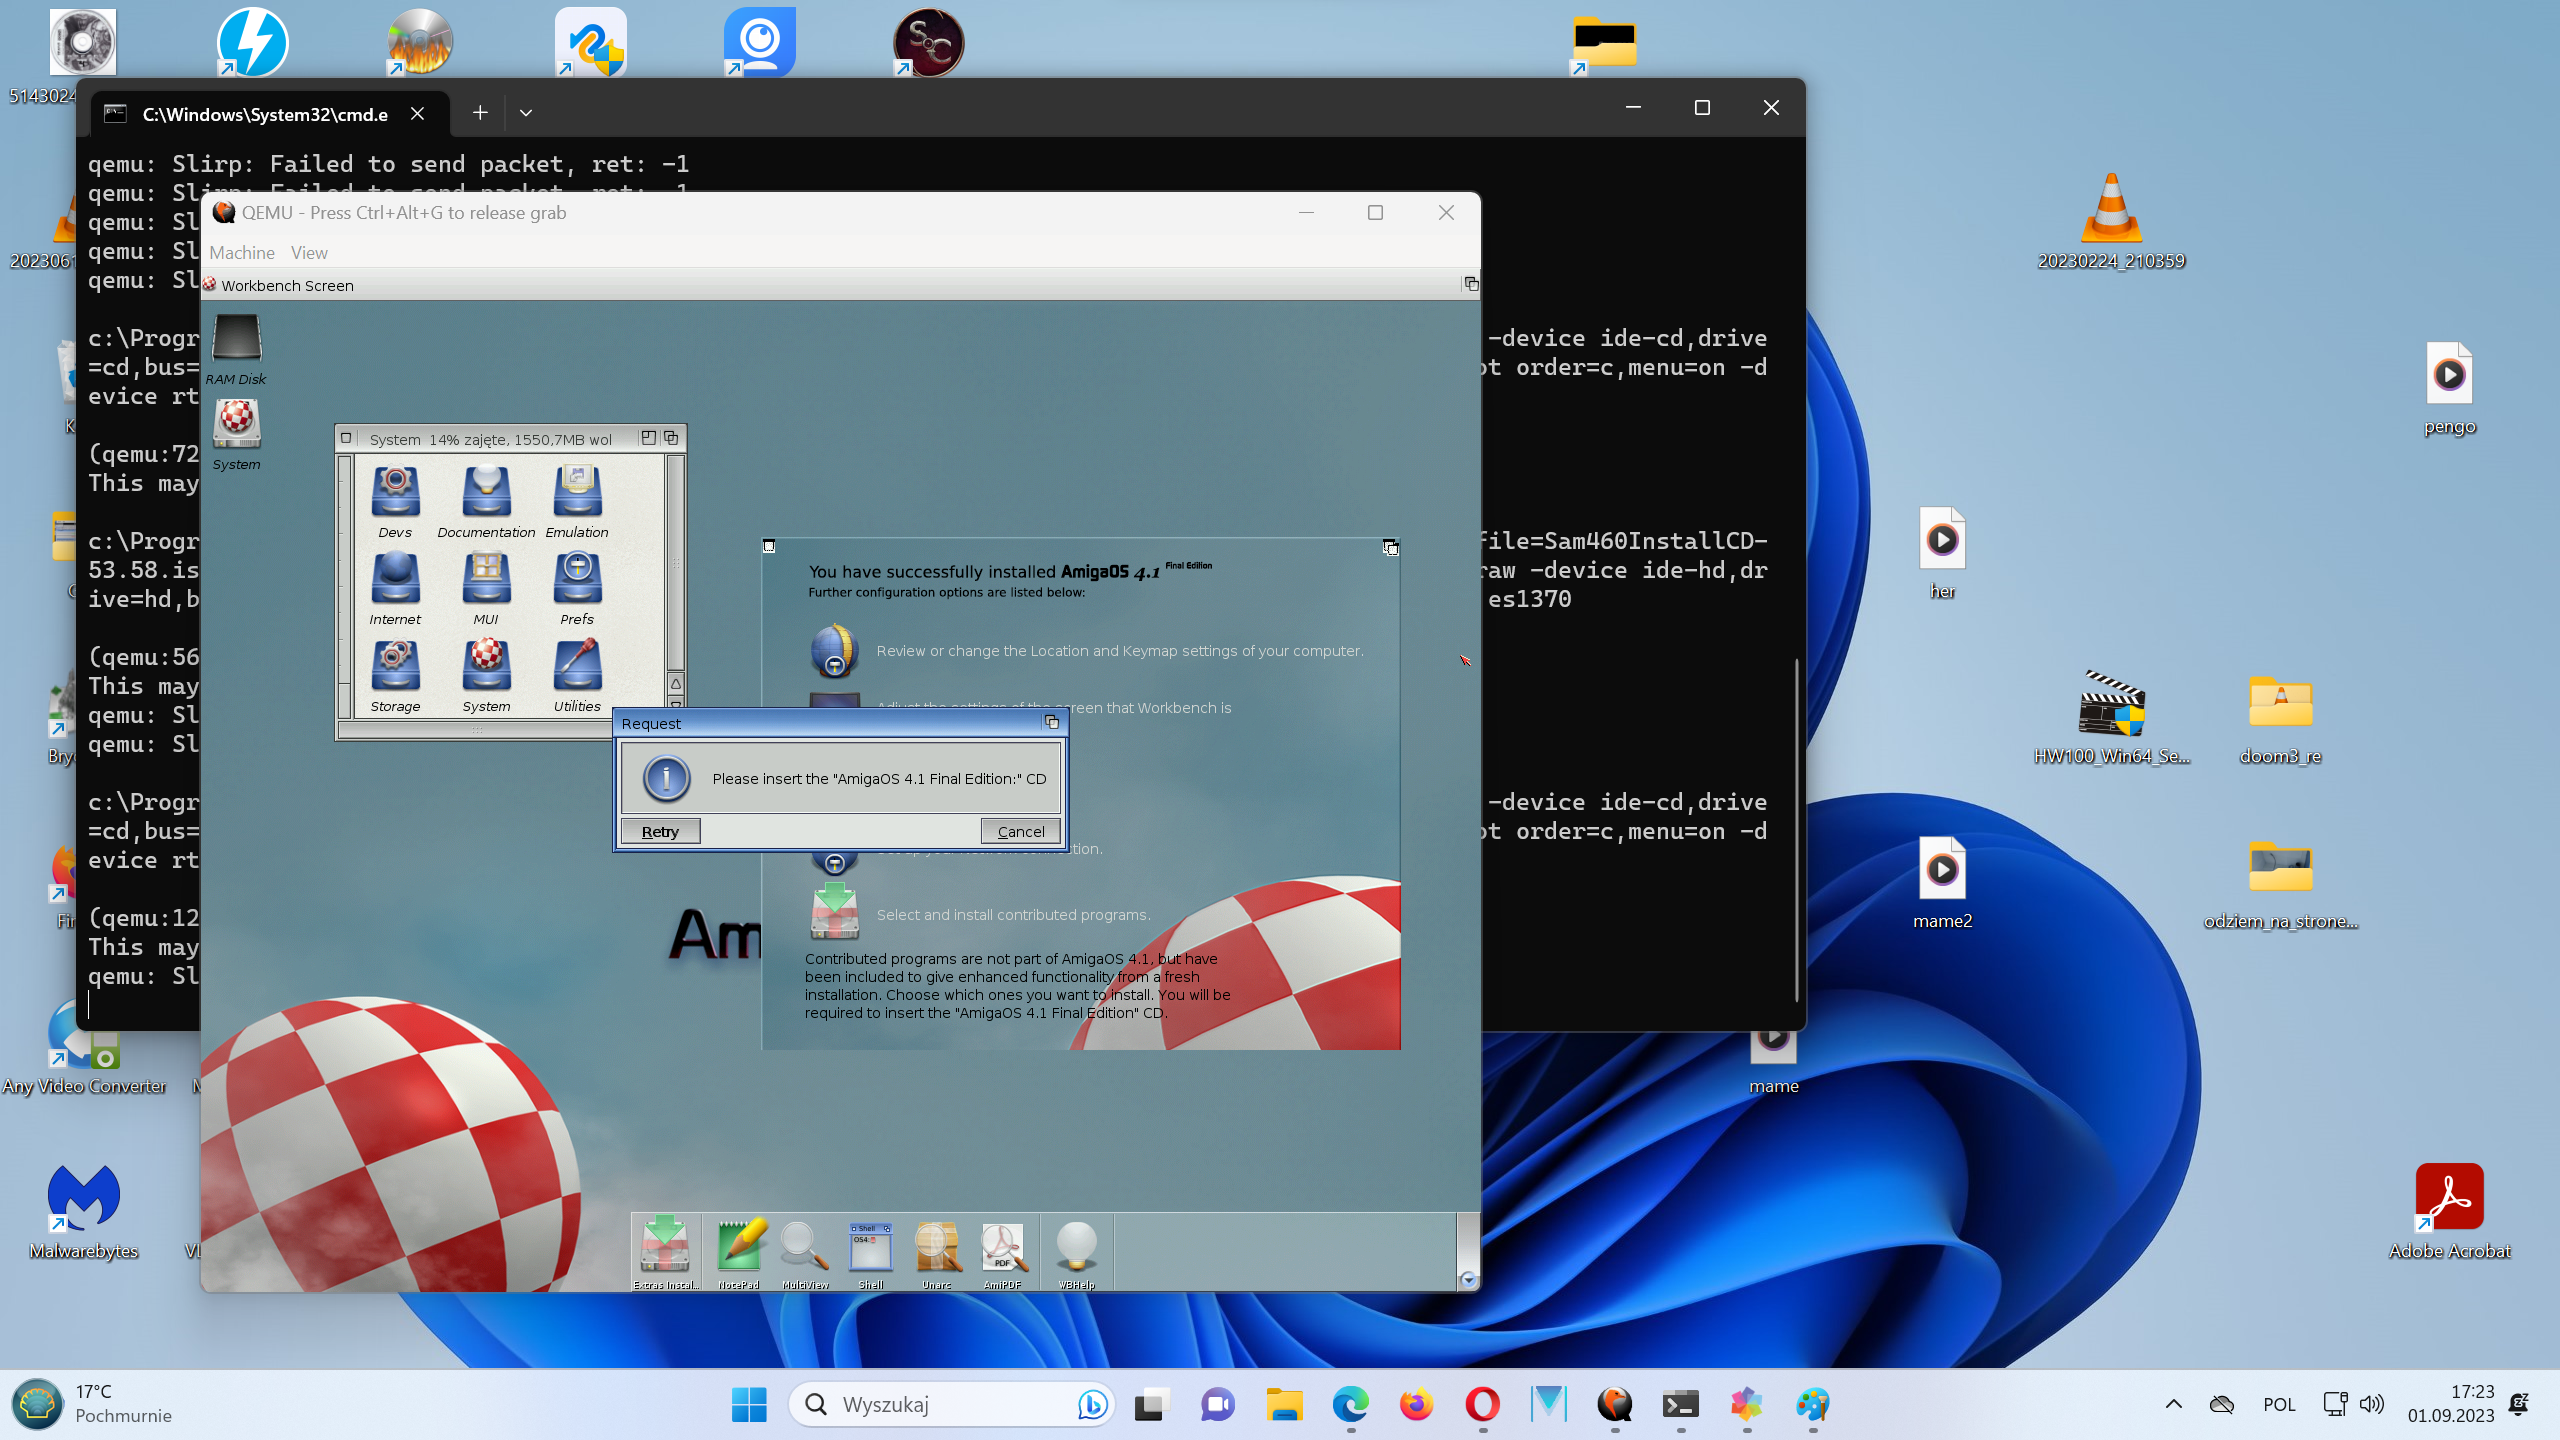Open the Internet drawer
This screenshot has height=1440, width=2560.
point(395,589)
